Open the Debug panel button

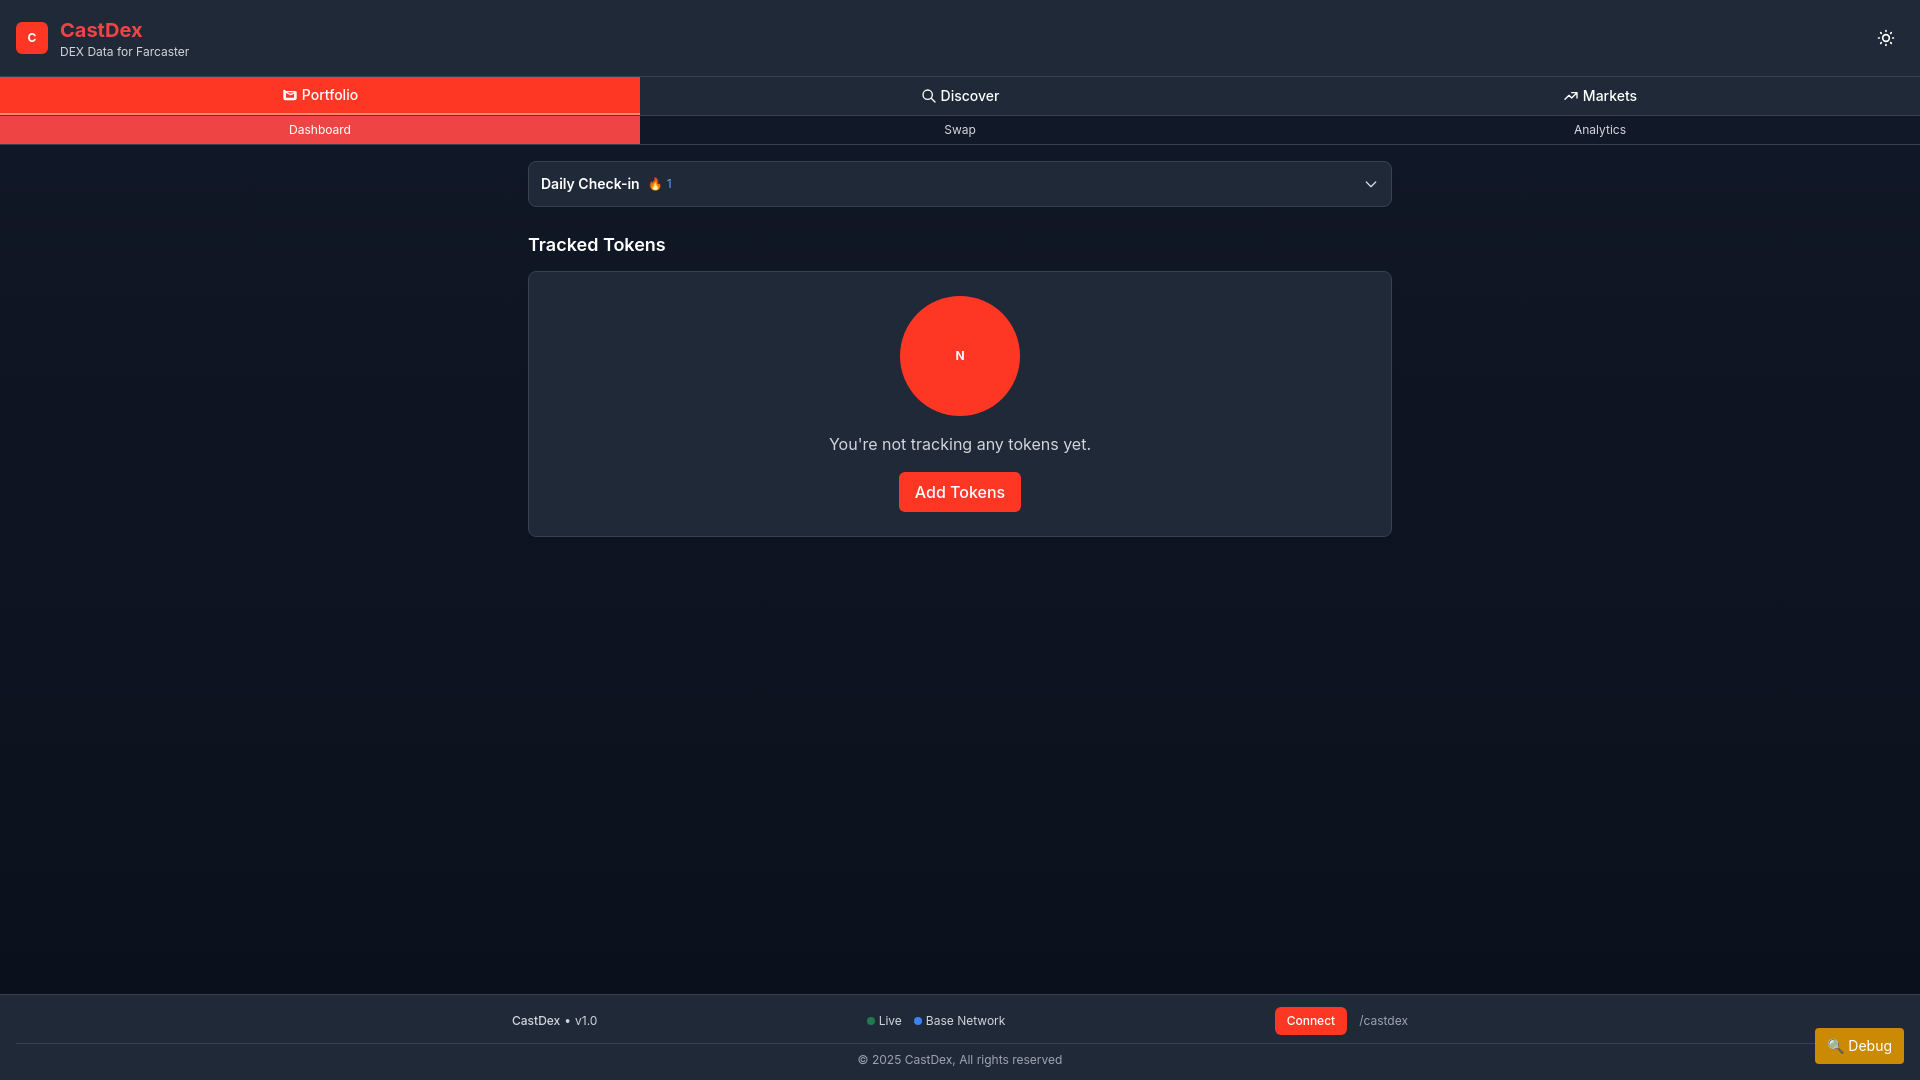point(1859,1046)
